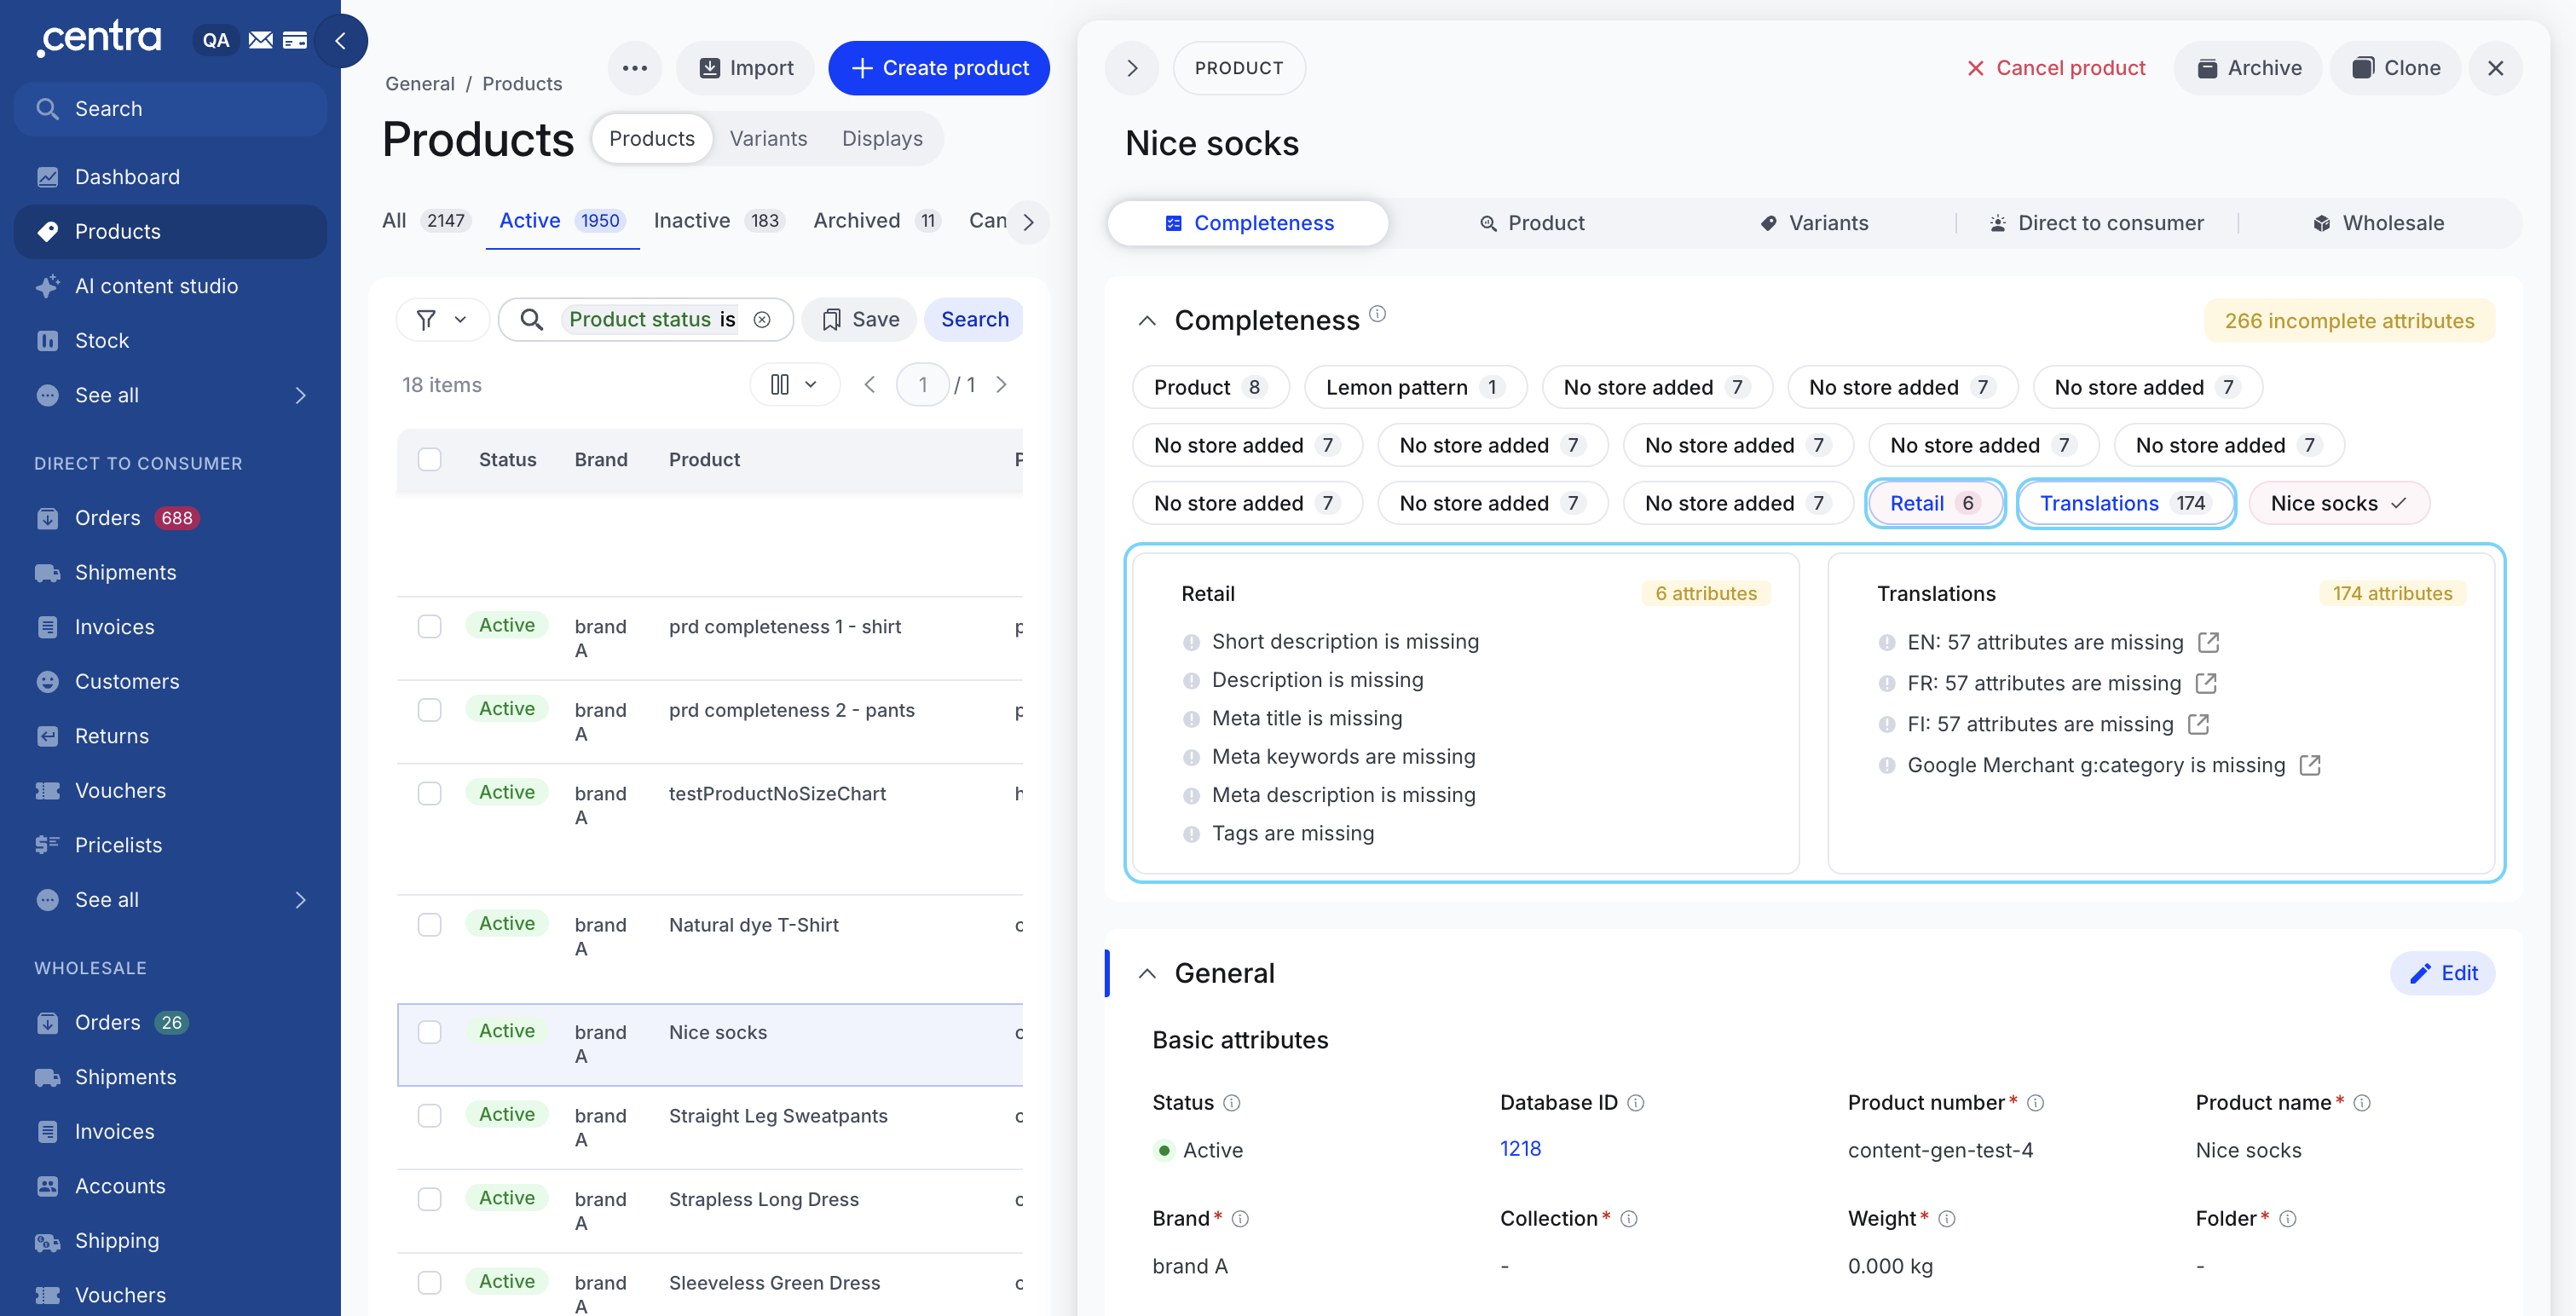The width and height of the screenshot is (2576, 1316).
Task: Select the Retail 6 completeness chip
Action: coord(1934,503)
